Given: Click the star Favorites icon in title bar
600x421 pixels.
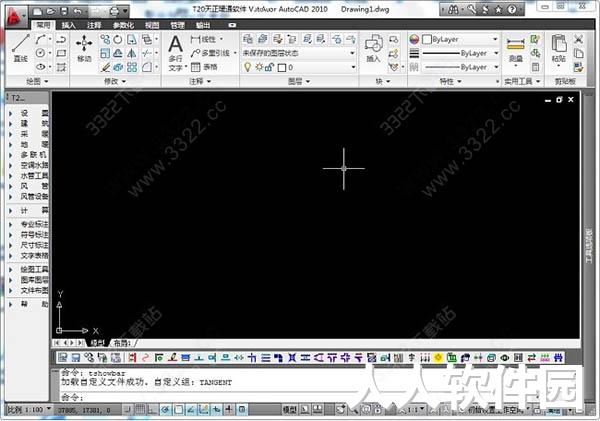Looking at the screenshot, I should click(498, 10).
